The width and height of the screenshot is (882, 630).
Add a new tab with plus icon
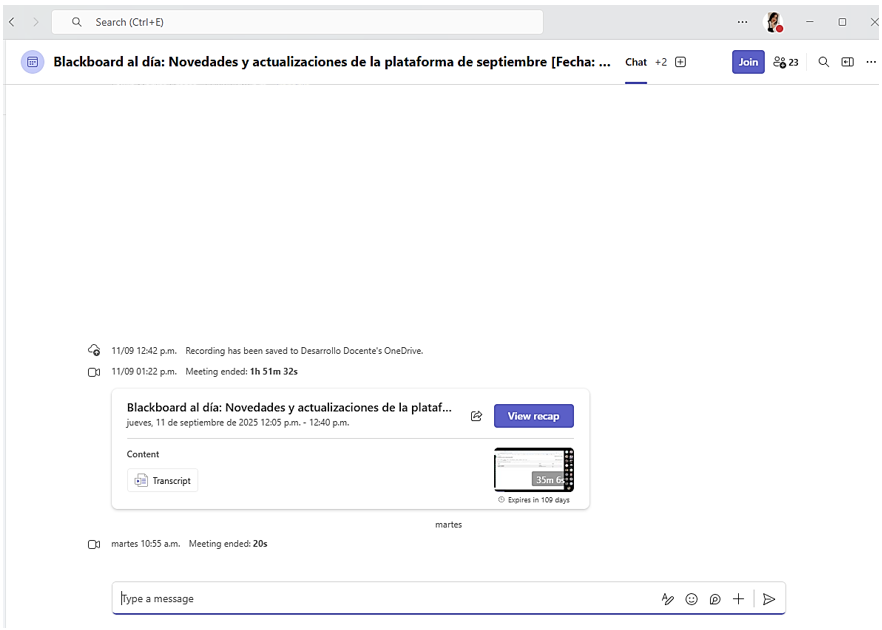(x=681, y=62)
